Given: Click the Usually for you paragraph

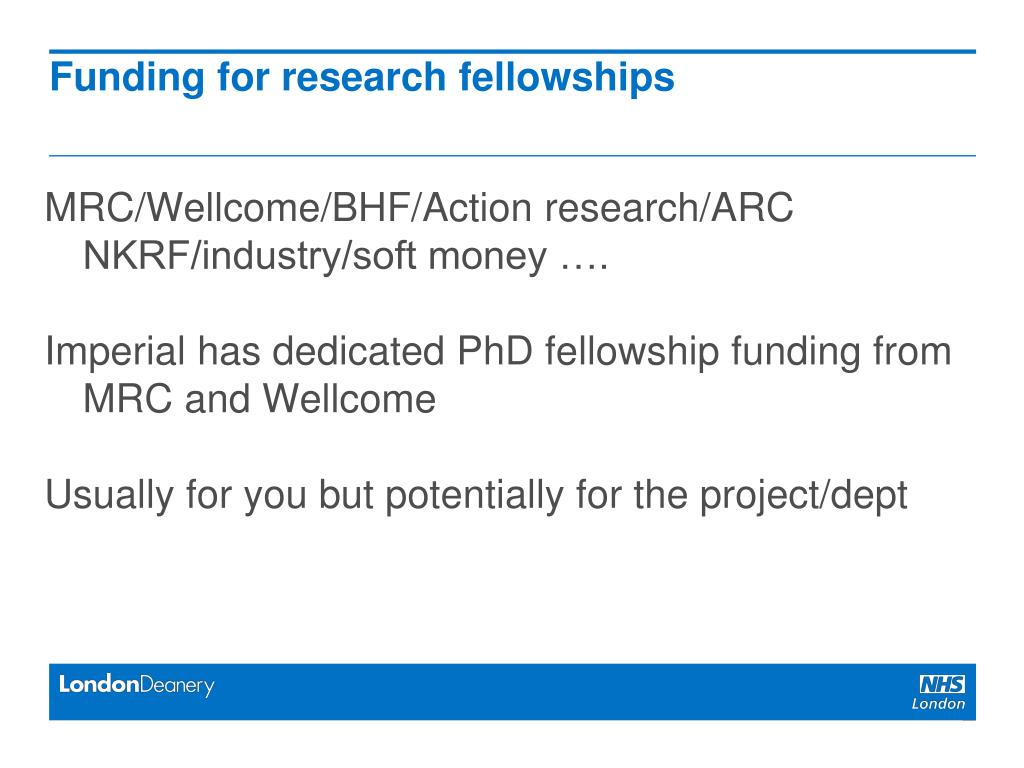Looking at the screenshot, I should click(x=476, y=495).
